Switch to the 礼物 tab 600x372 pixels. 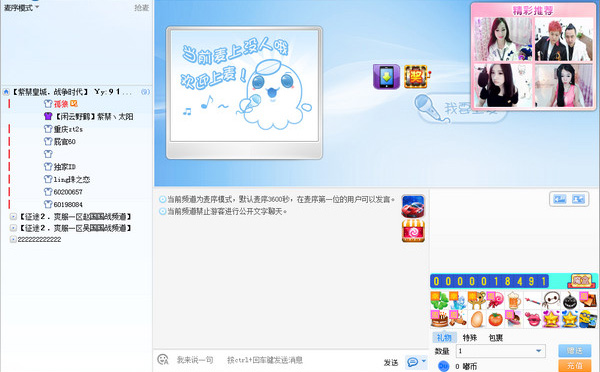tap(444, 338)
